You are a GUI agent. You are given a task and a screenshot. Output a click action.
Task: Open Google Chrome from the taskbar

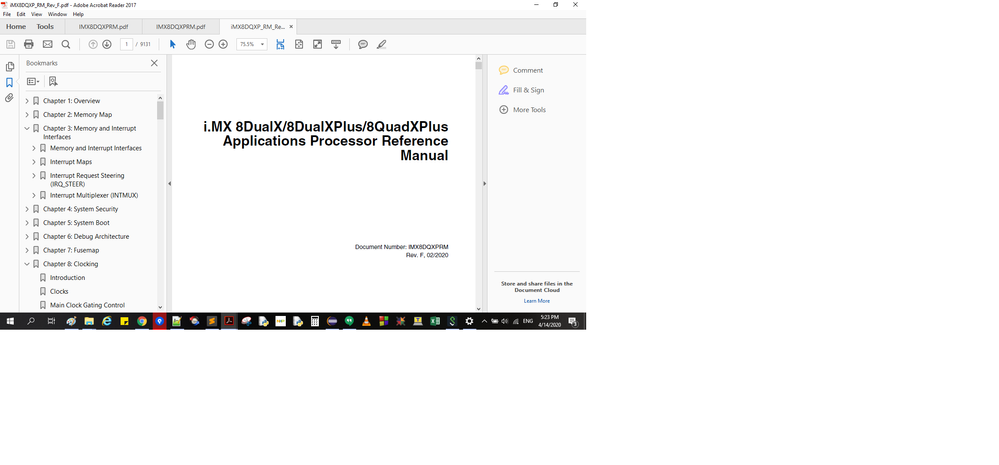tap(142, 321)
